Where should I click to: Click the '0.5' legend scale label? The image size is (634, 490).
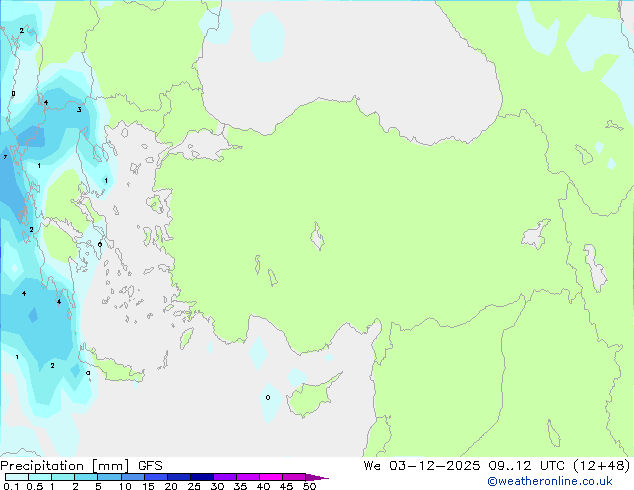click(x=35, y=486)
